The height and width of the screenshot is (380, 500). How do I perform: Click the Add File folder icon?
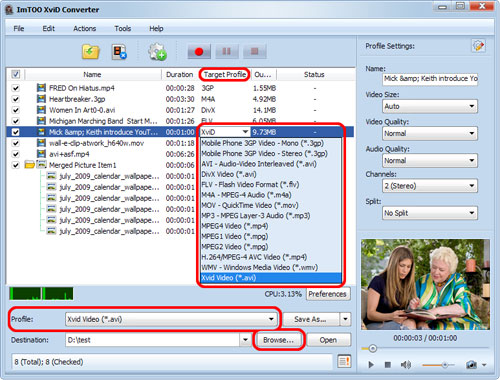pos(91,52)
